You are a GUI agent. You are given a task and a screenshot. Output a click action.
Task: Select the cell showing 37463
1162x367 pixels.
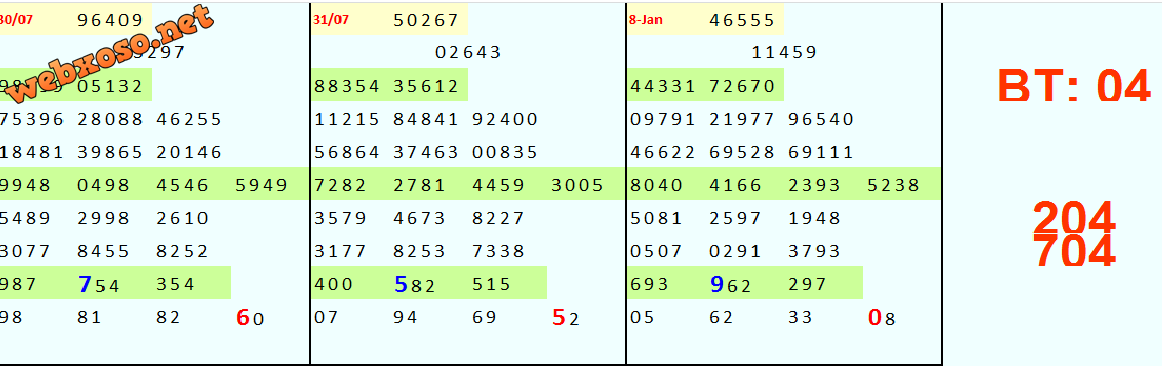point(426,153)
